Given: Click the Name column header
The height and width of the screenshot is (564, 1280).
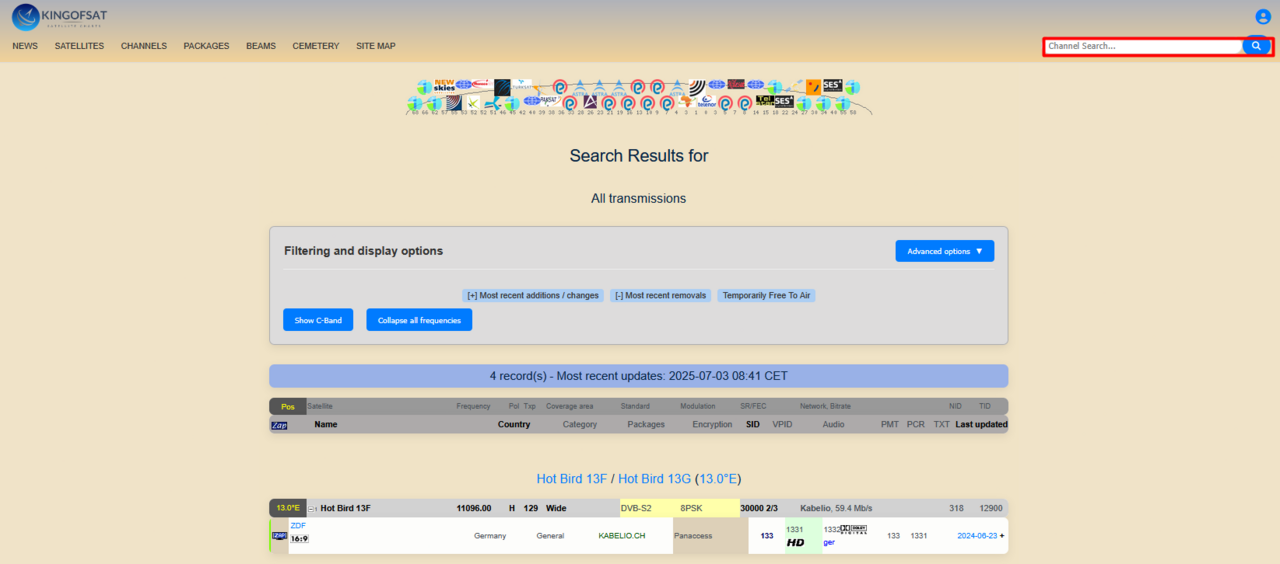Looking at the screenshot, I should (x=326, y=424).
